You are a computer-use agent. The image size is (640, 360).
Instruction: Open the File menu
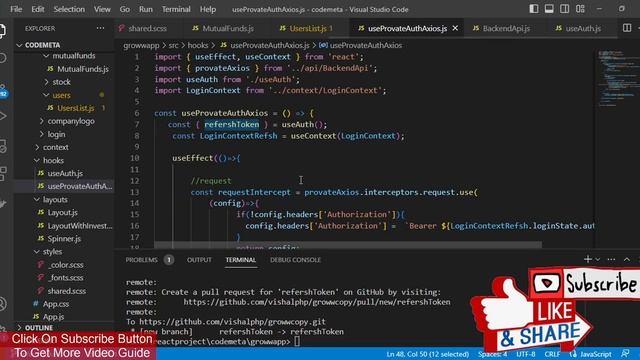[x=16, y=9]
